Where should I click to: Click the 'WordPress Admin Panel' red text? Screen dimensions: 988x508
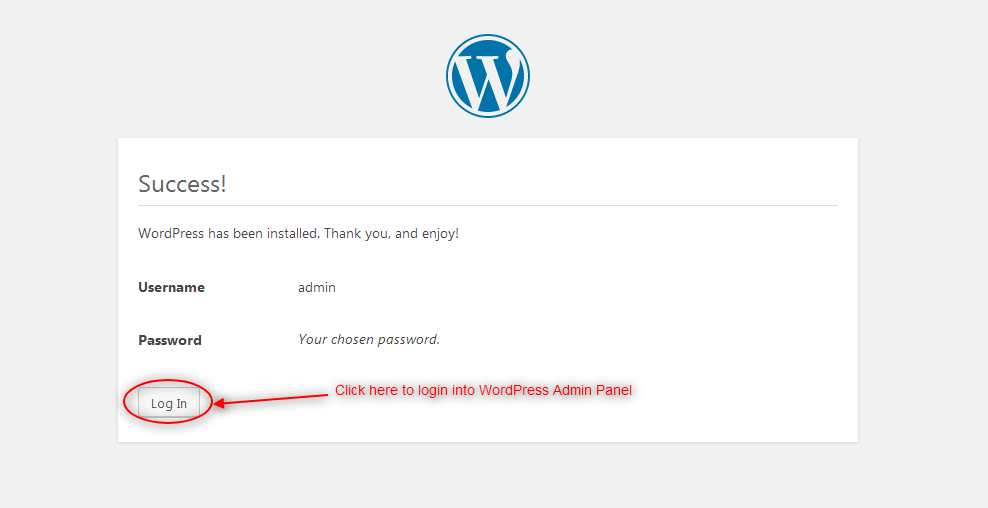coord(556,390)
